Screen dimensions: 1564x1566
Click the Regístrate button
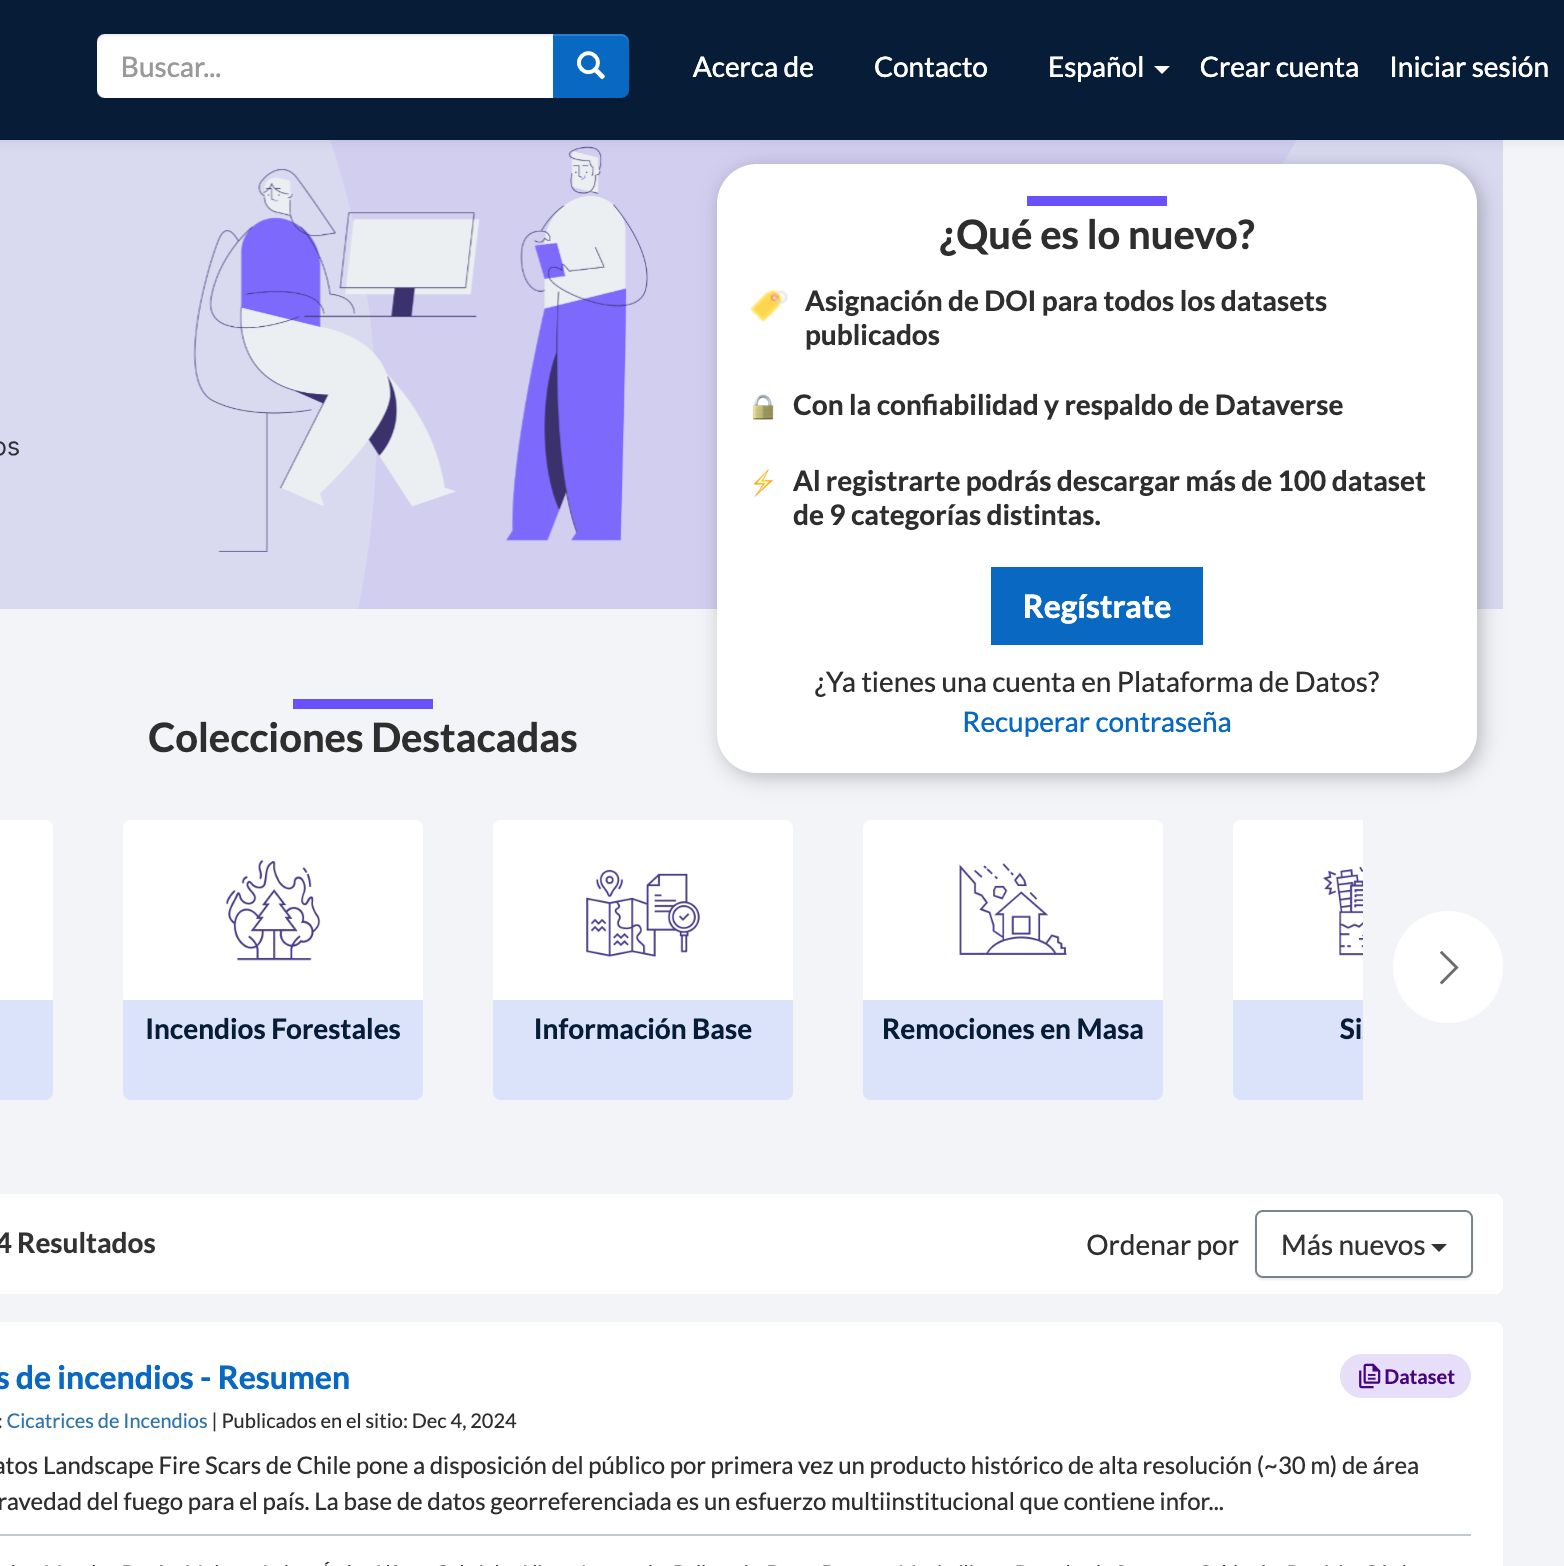[1097, 606]
